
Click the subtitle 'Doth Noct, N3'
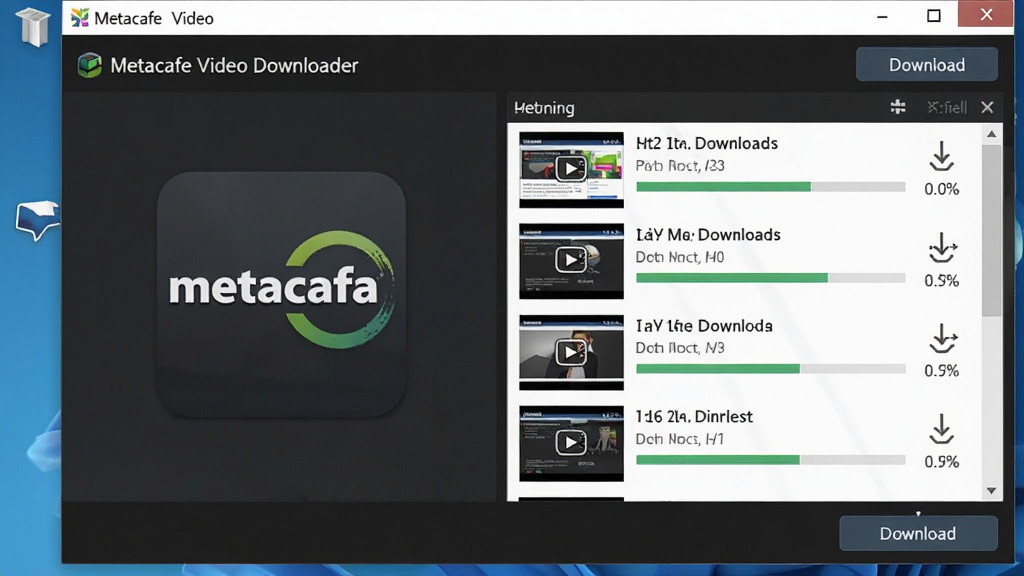[x=680, y=348]
